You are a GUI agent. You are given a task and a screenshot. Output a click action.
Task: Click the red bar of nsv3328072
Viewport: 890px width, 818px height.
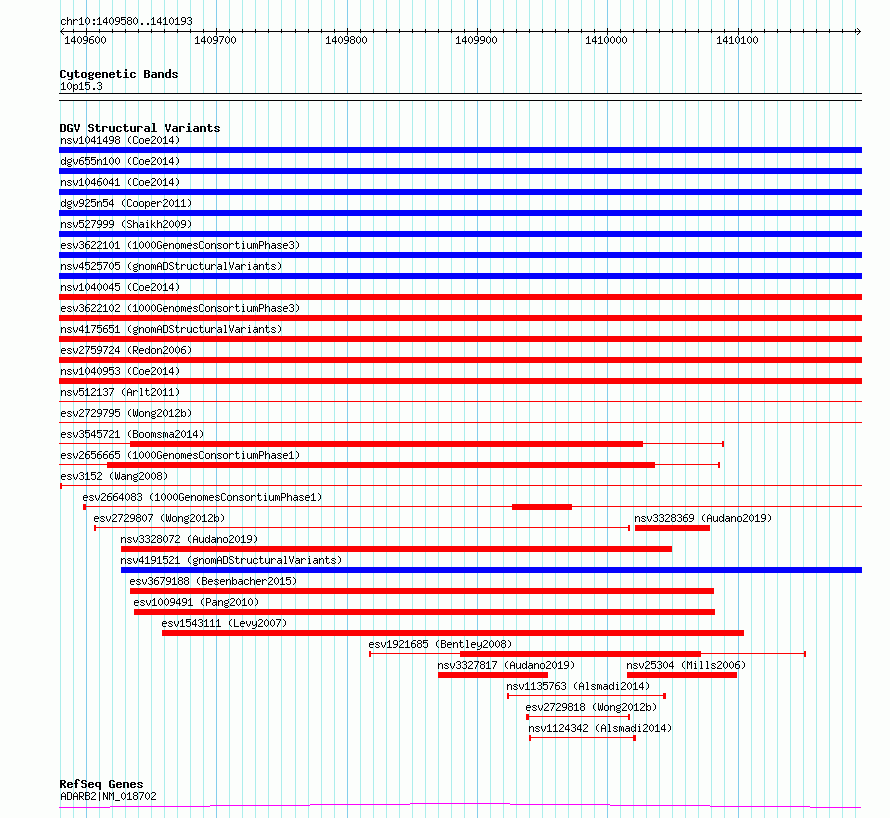click(396, 549)
